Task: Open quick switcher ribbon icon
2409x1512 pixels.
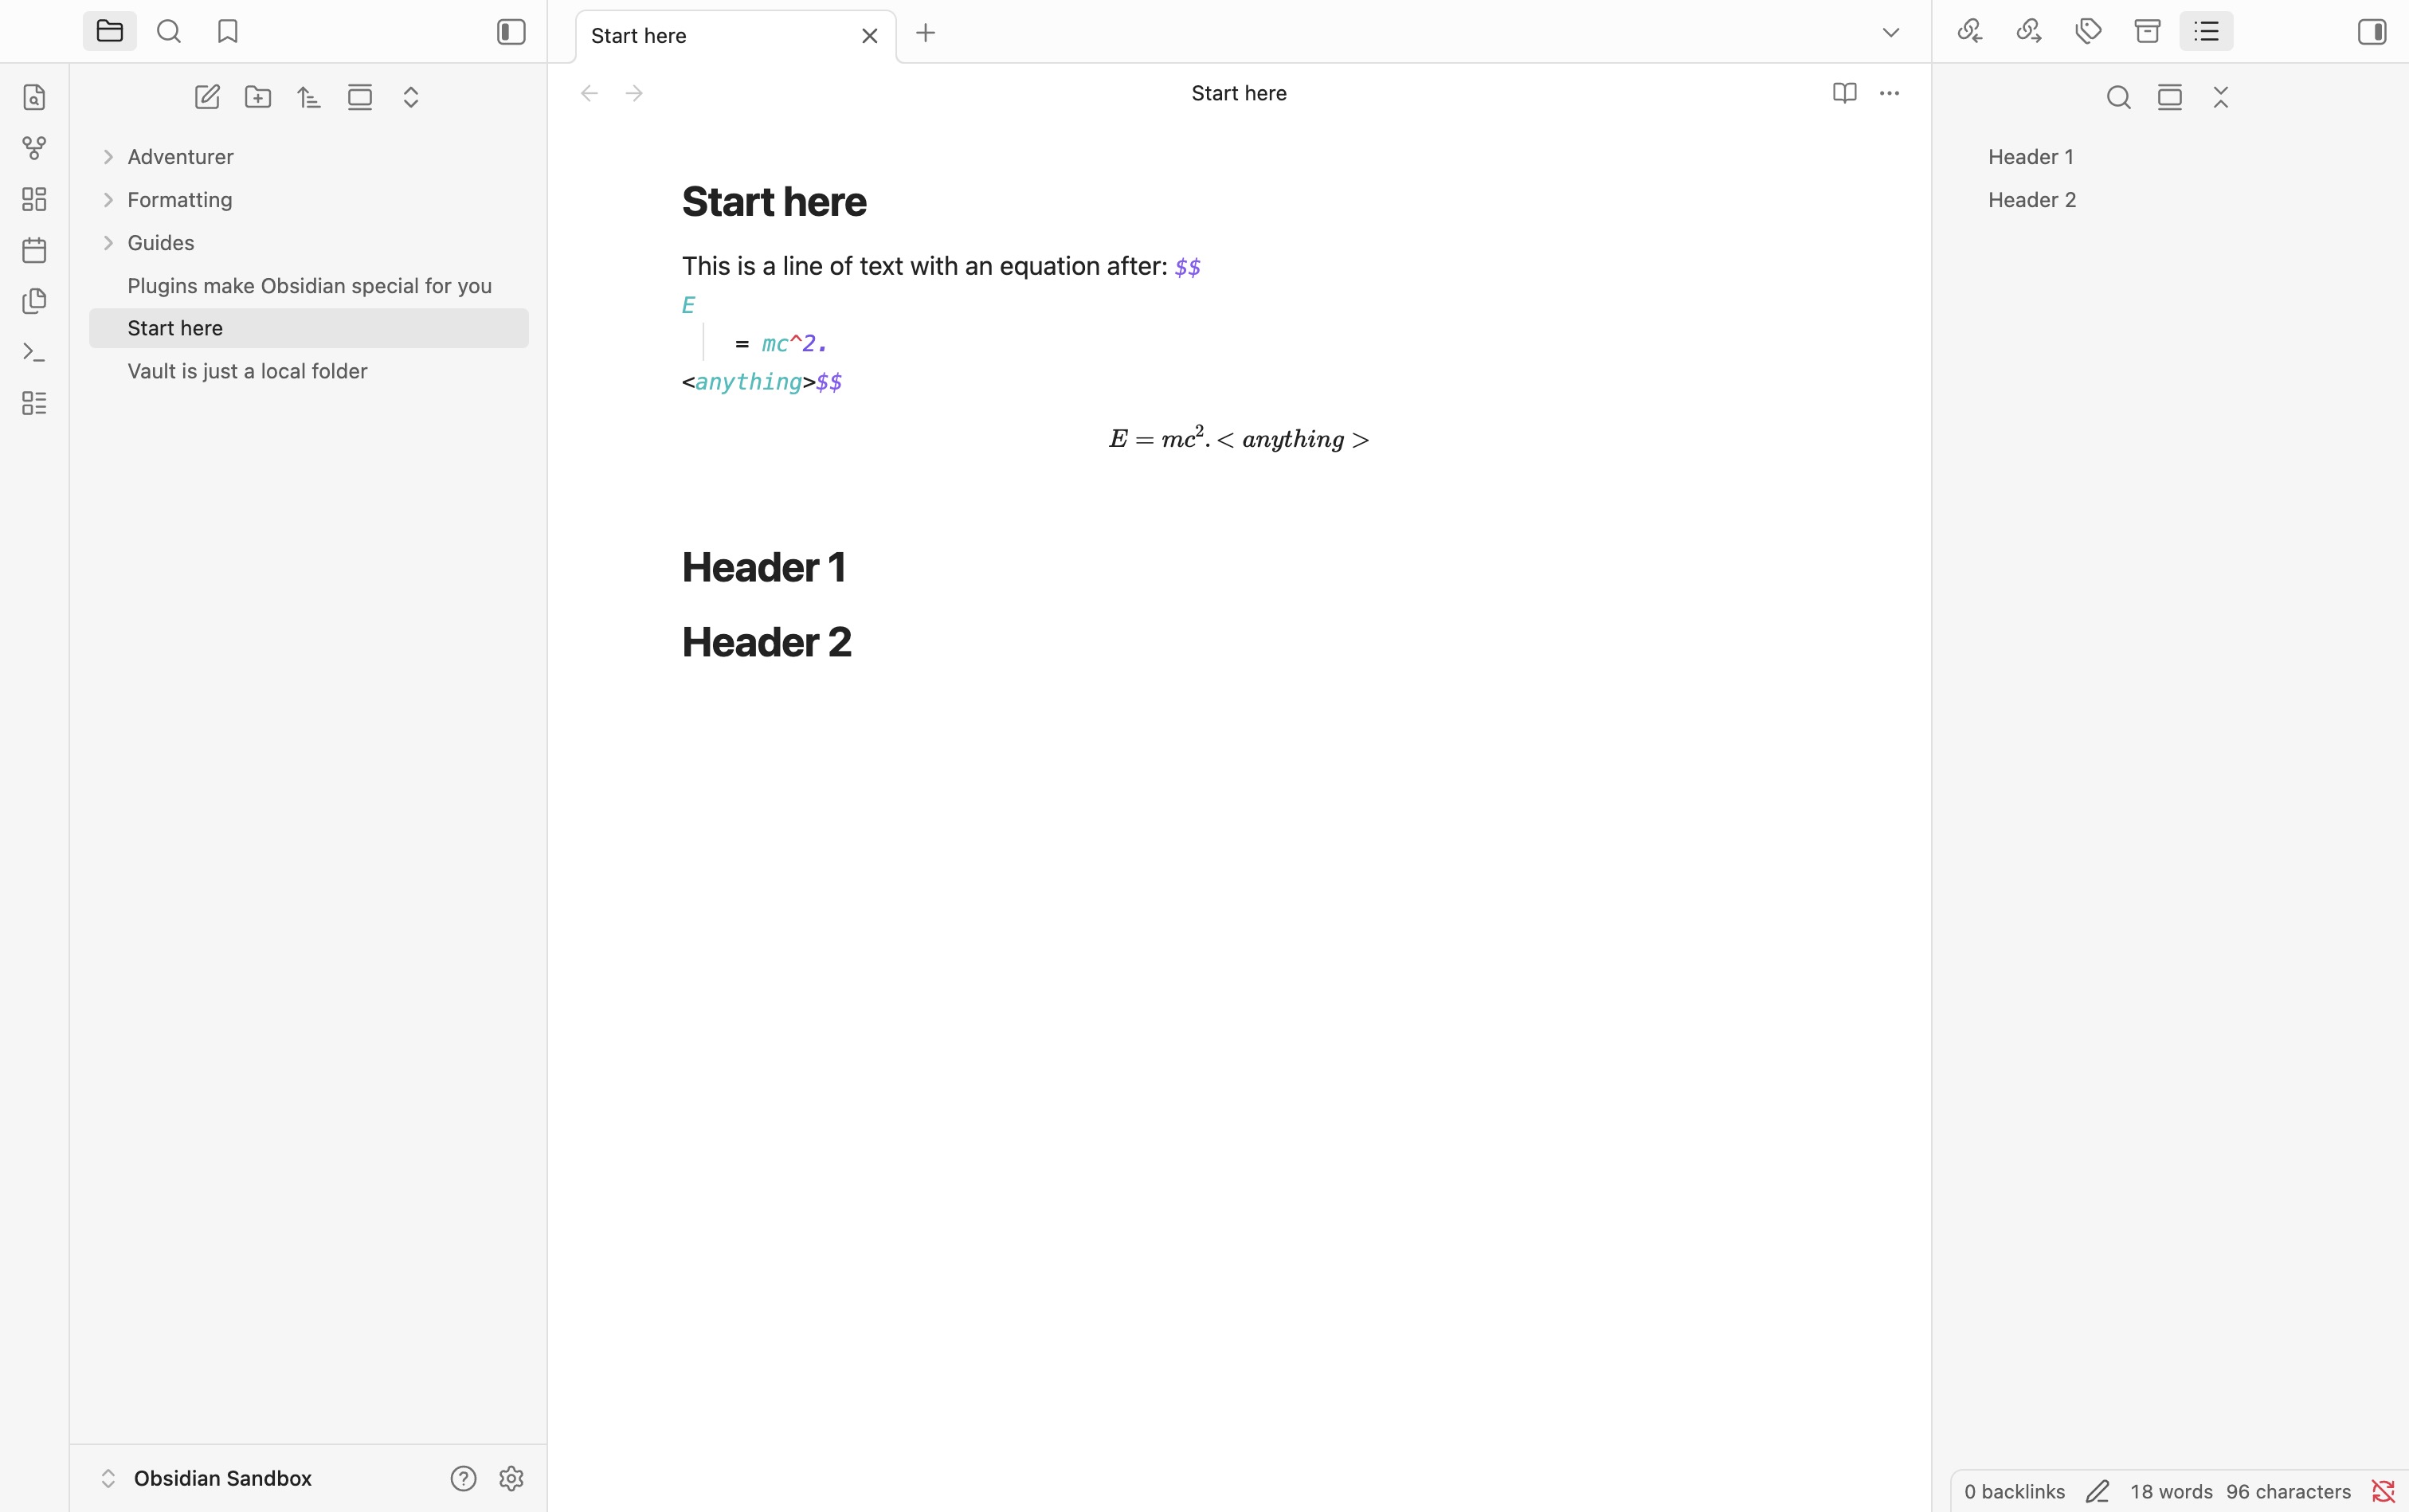Action: (34, 97)
